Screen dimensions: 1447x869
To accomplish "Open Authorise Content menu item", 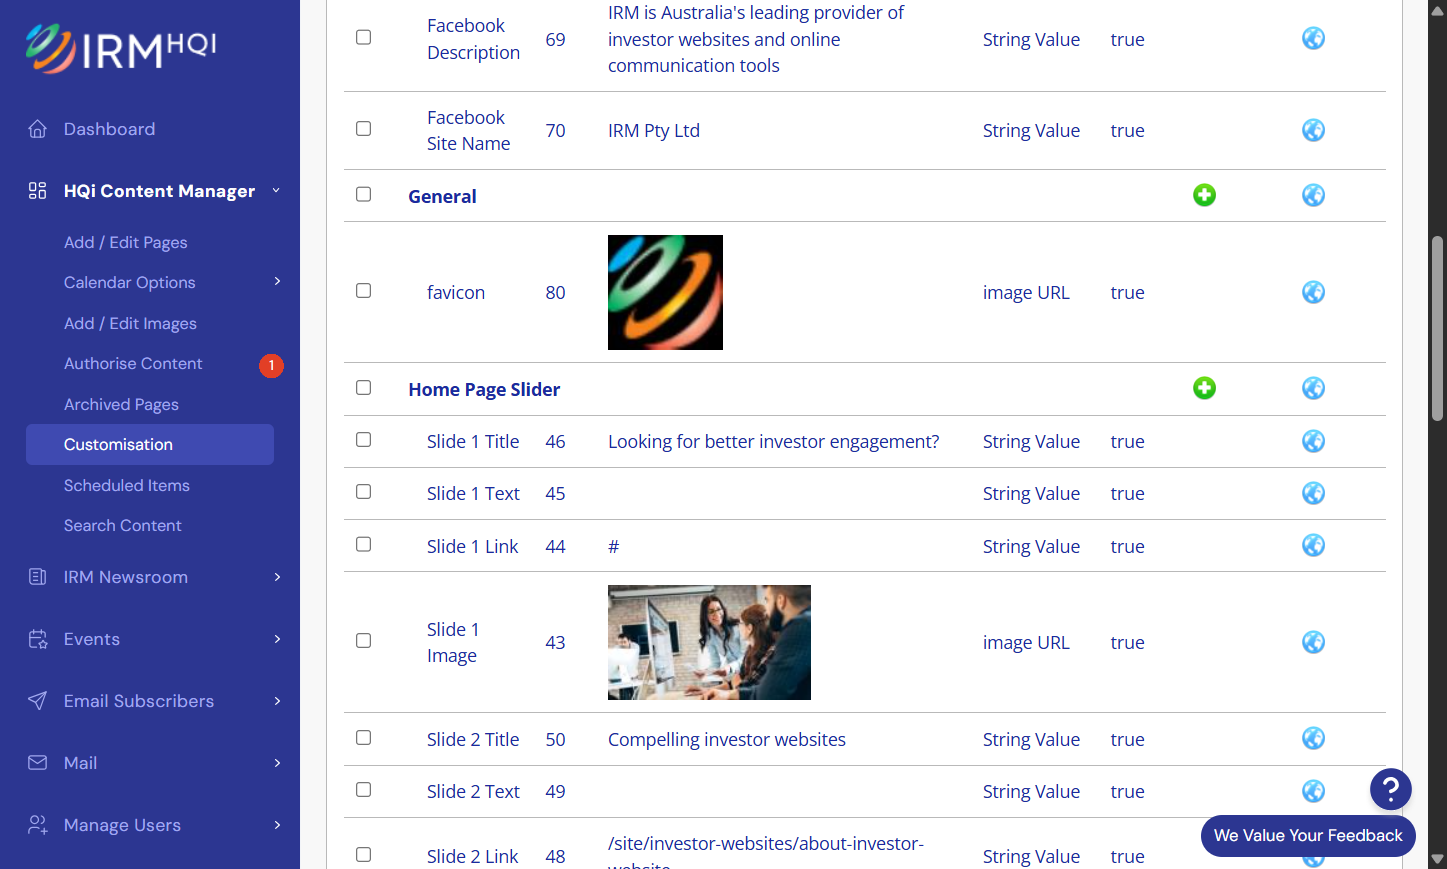I will 133,364.
